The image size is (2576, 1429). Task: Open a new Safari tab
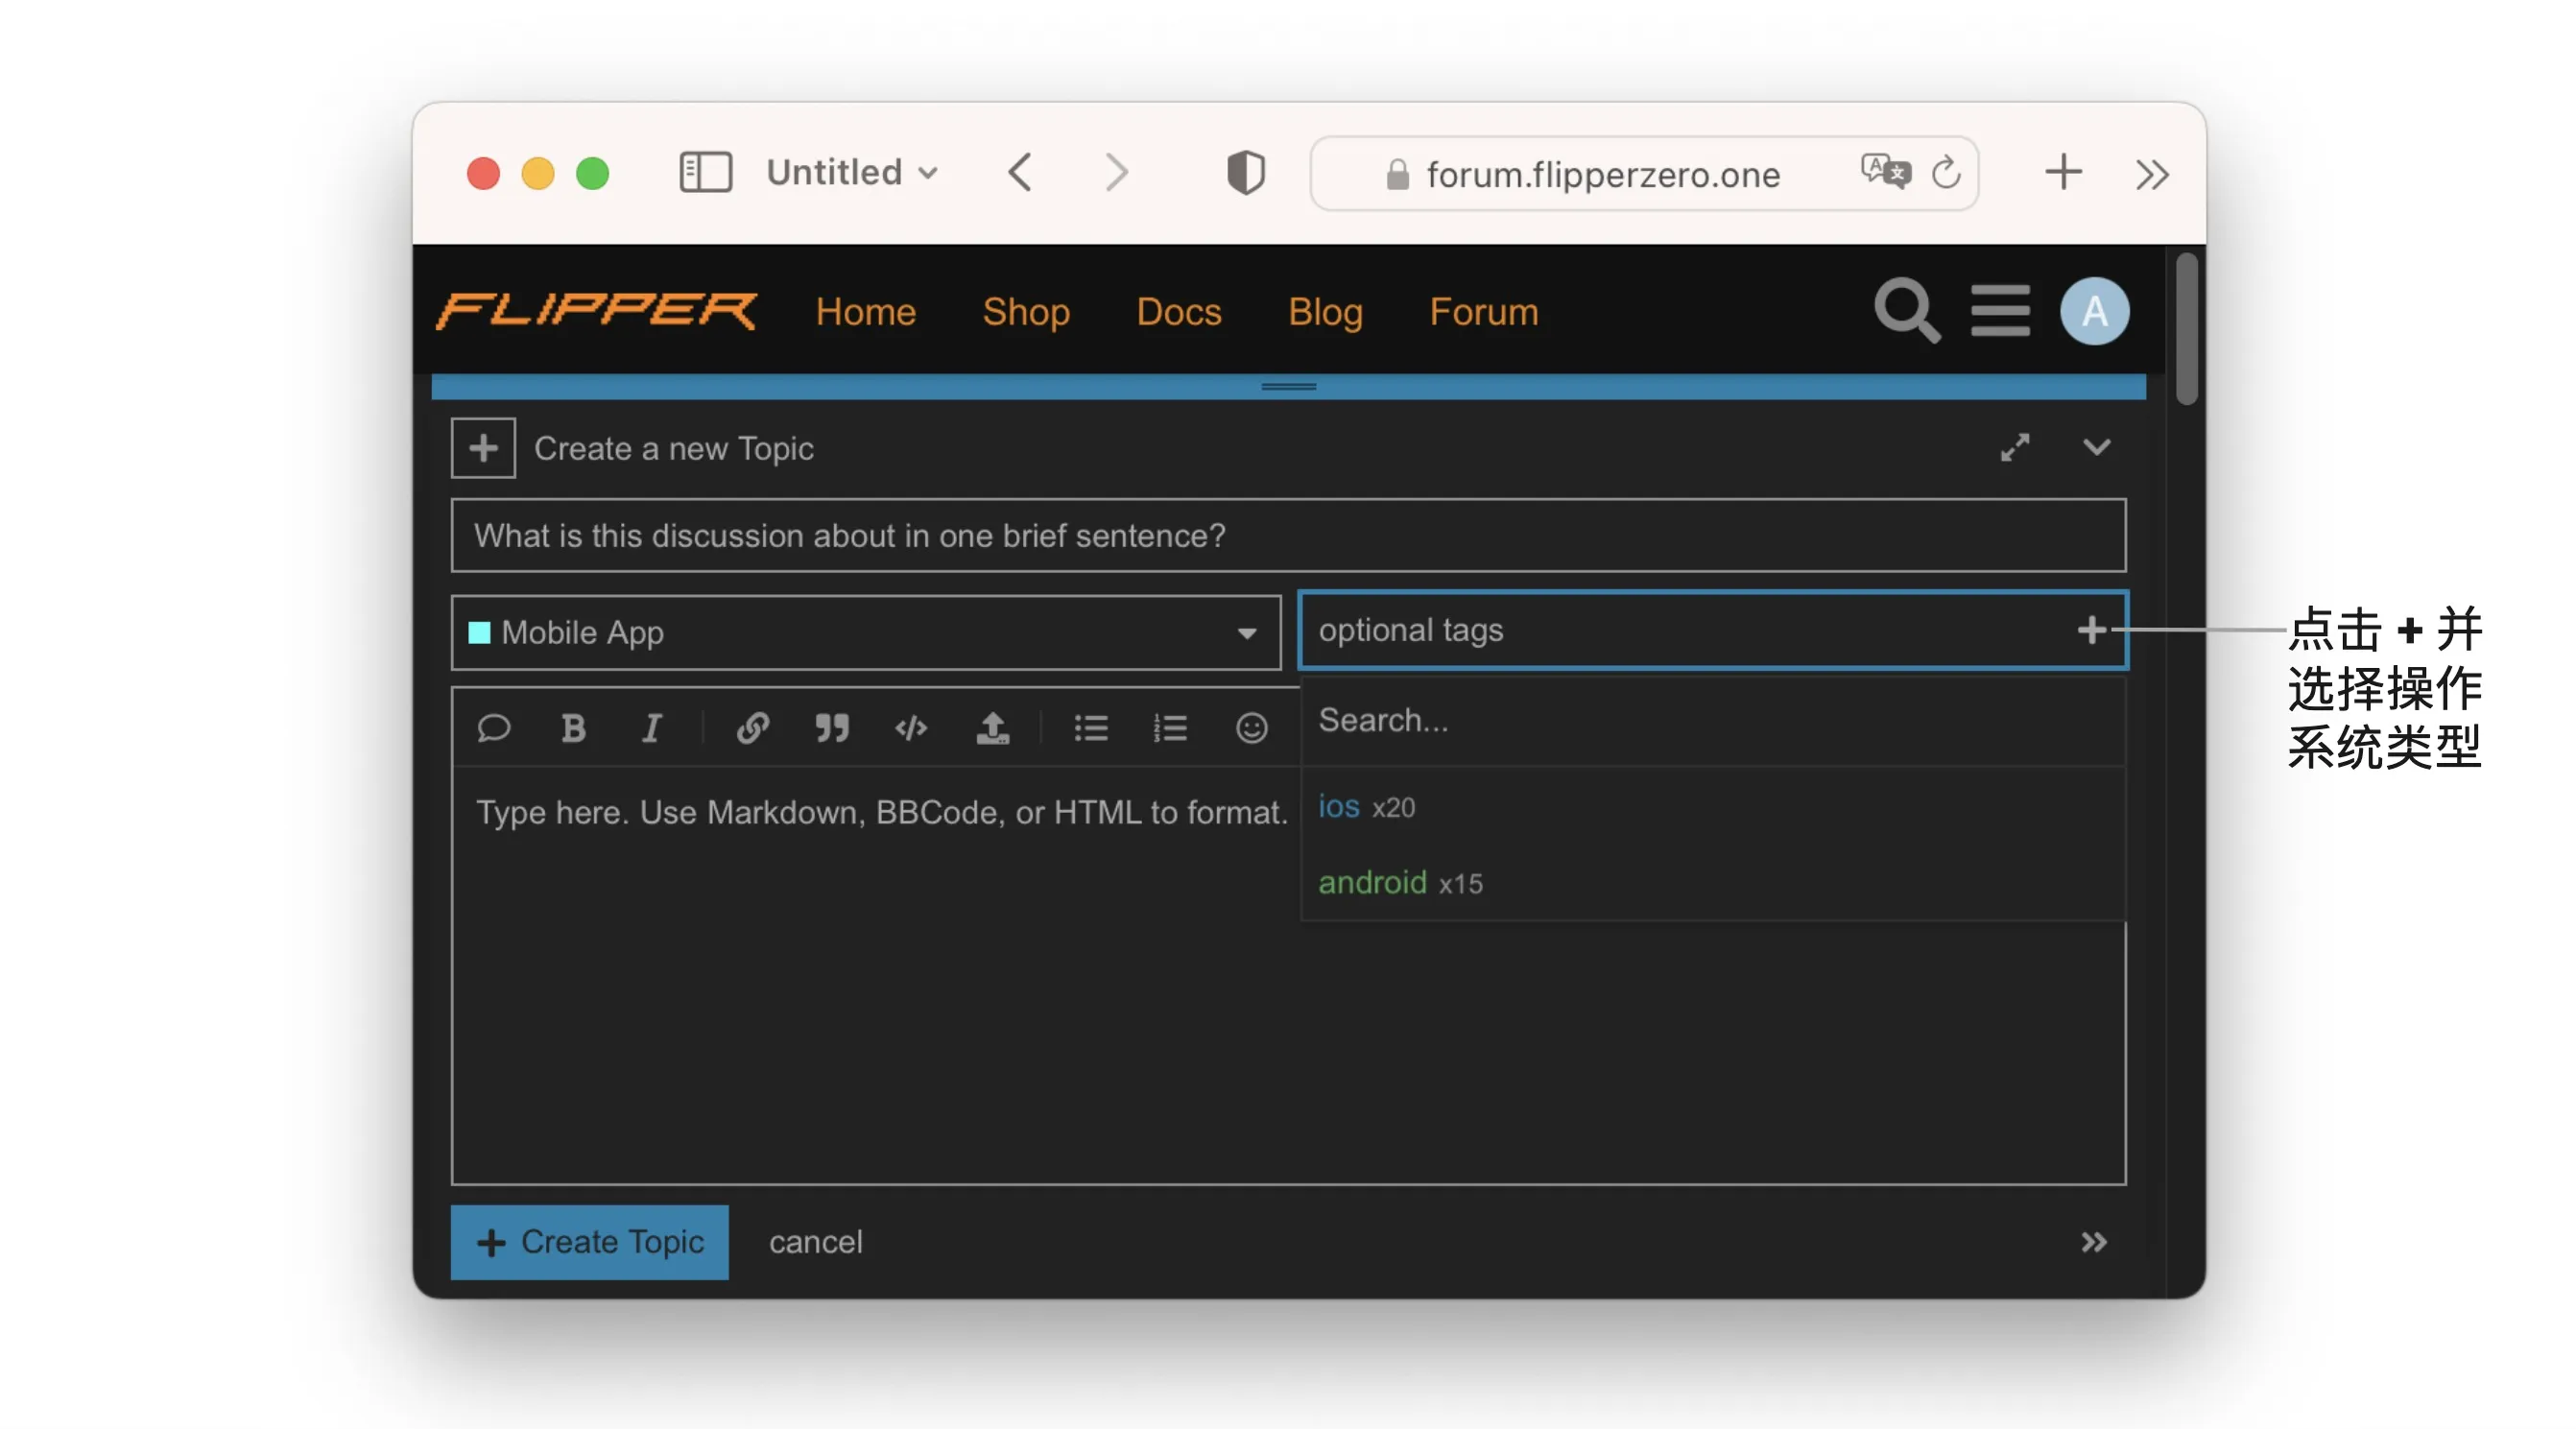point(2063,172)
